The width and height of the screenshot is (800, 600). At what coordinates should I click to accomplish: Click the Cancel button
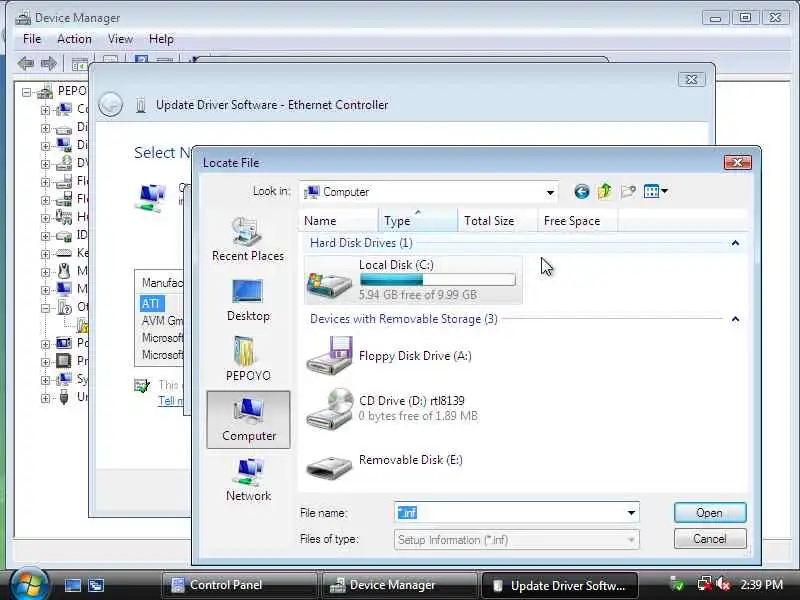click(x=710, y=539)
